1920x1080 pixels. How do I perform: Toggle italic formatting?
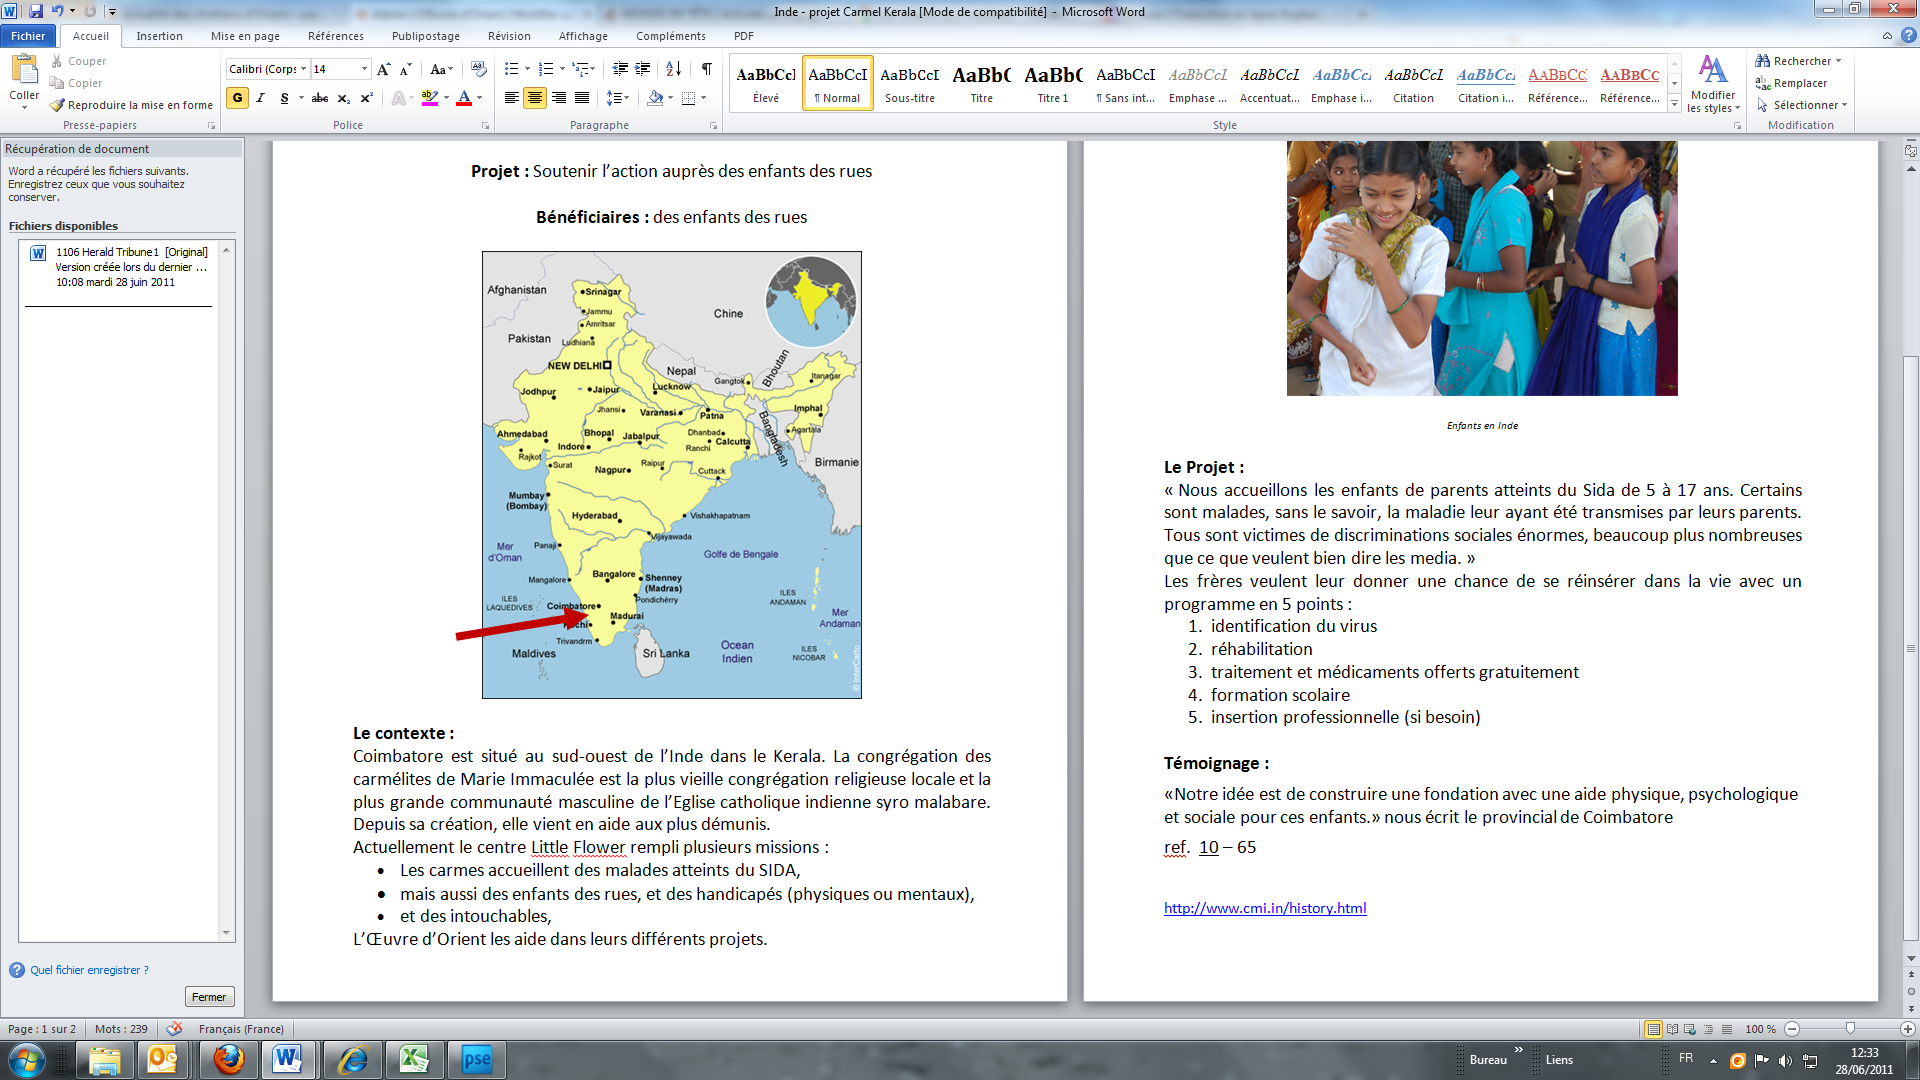[261, 98]
